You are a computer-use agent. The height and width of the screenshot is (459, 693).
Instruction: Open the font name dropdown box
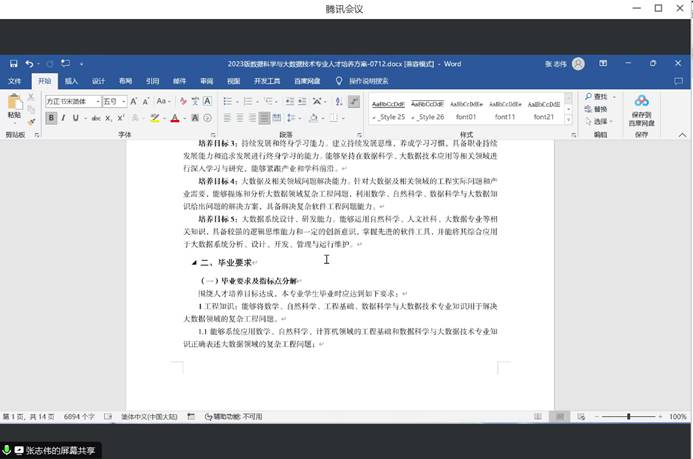click(x=96, y=101)
